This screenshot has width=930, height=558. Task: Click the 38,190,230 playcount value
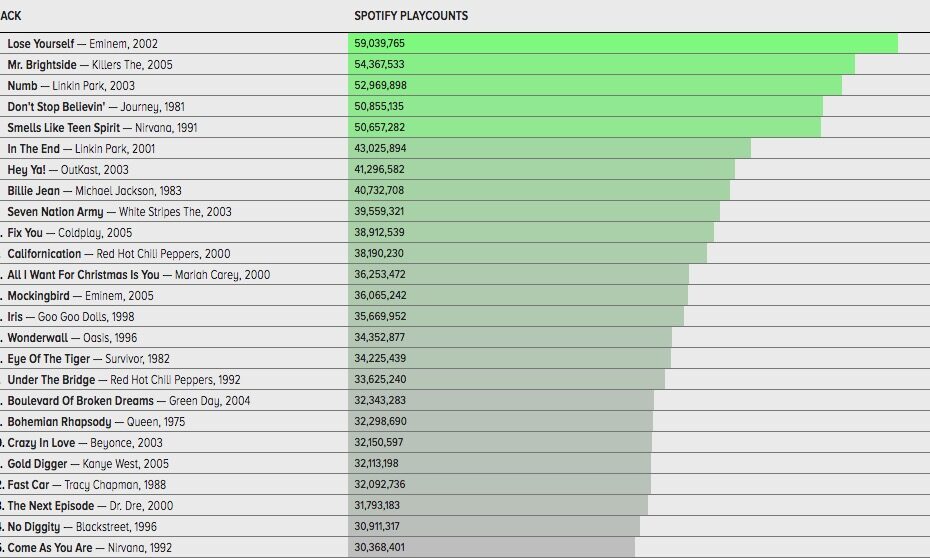(379, 253)
